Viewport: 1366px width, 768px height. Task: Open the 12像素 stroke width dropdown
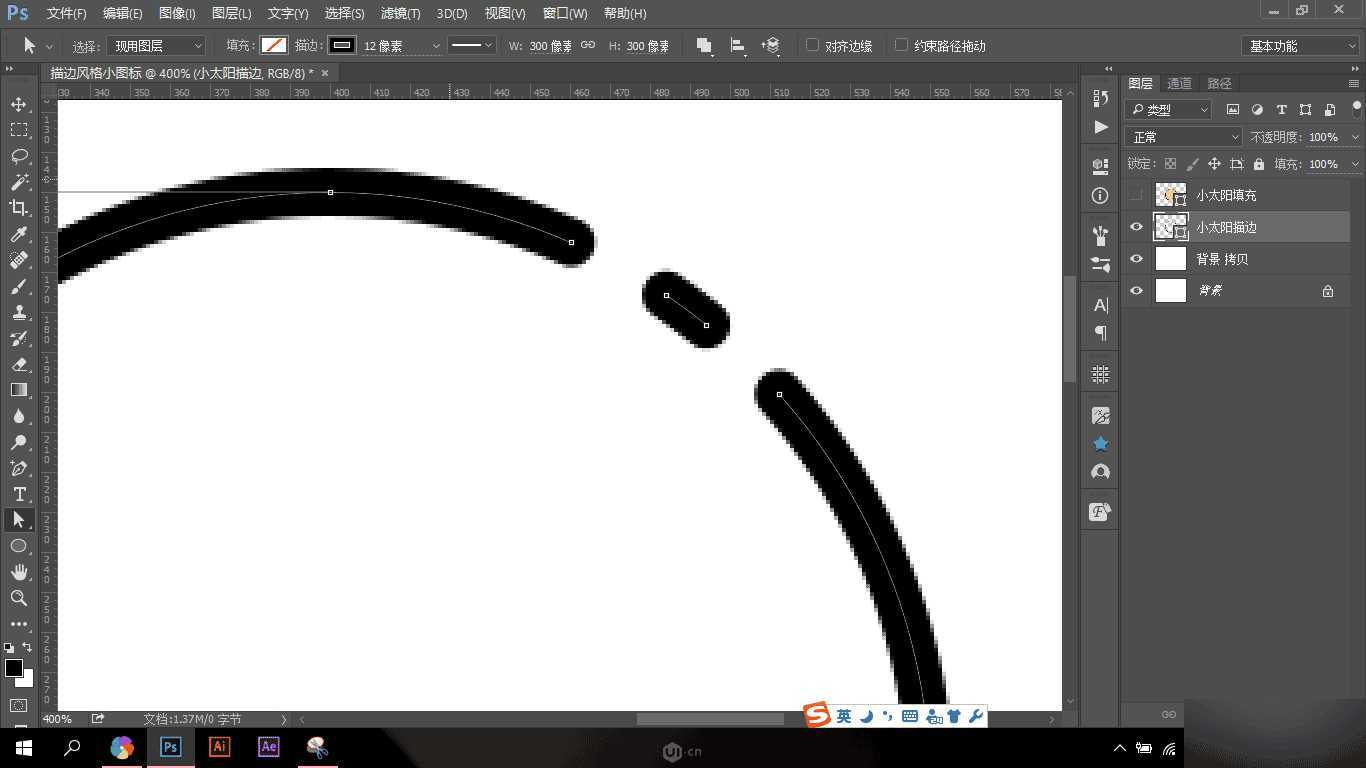click(435, 45)
